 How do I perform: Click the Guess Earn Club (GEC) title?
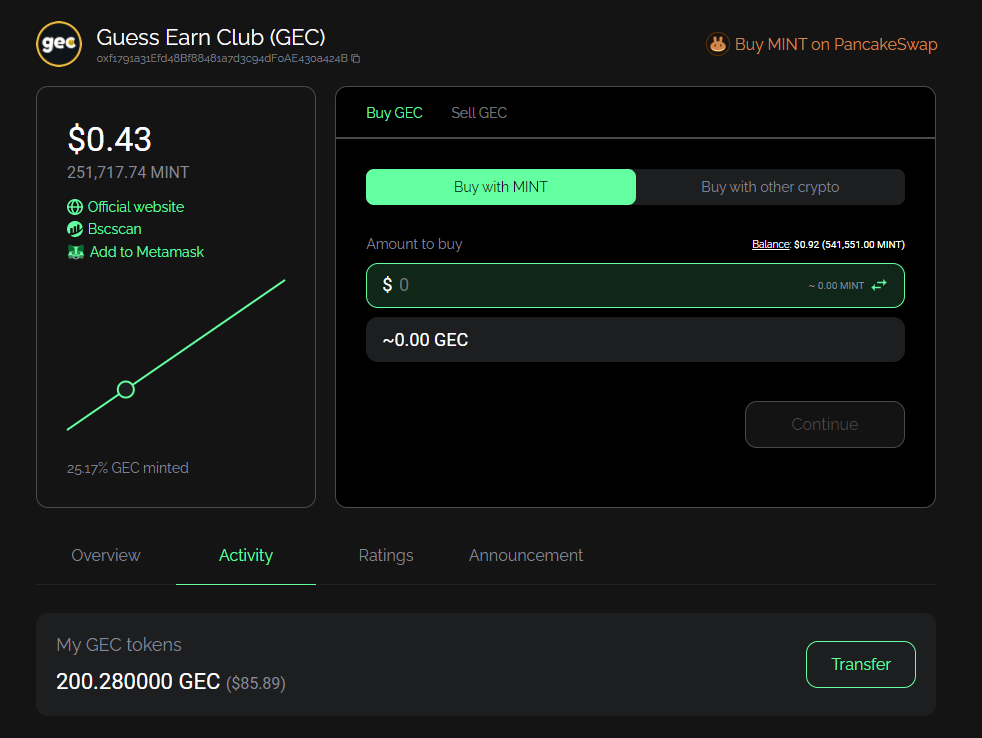(x=211, y=38)
